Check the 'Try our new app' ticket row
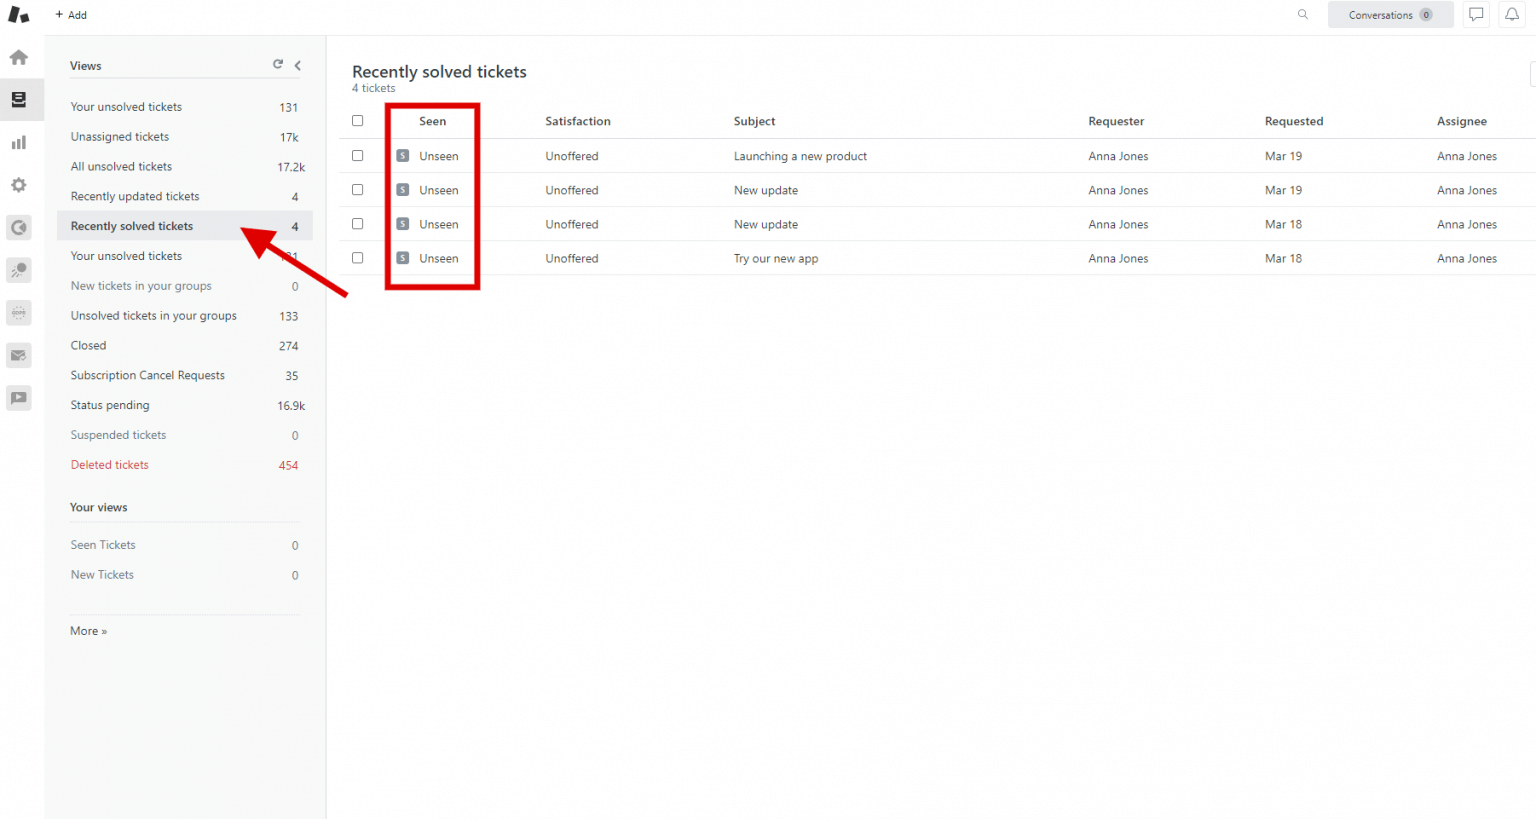 click(x=357, y=258)
